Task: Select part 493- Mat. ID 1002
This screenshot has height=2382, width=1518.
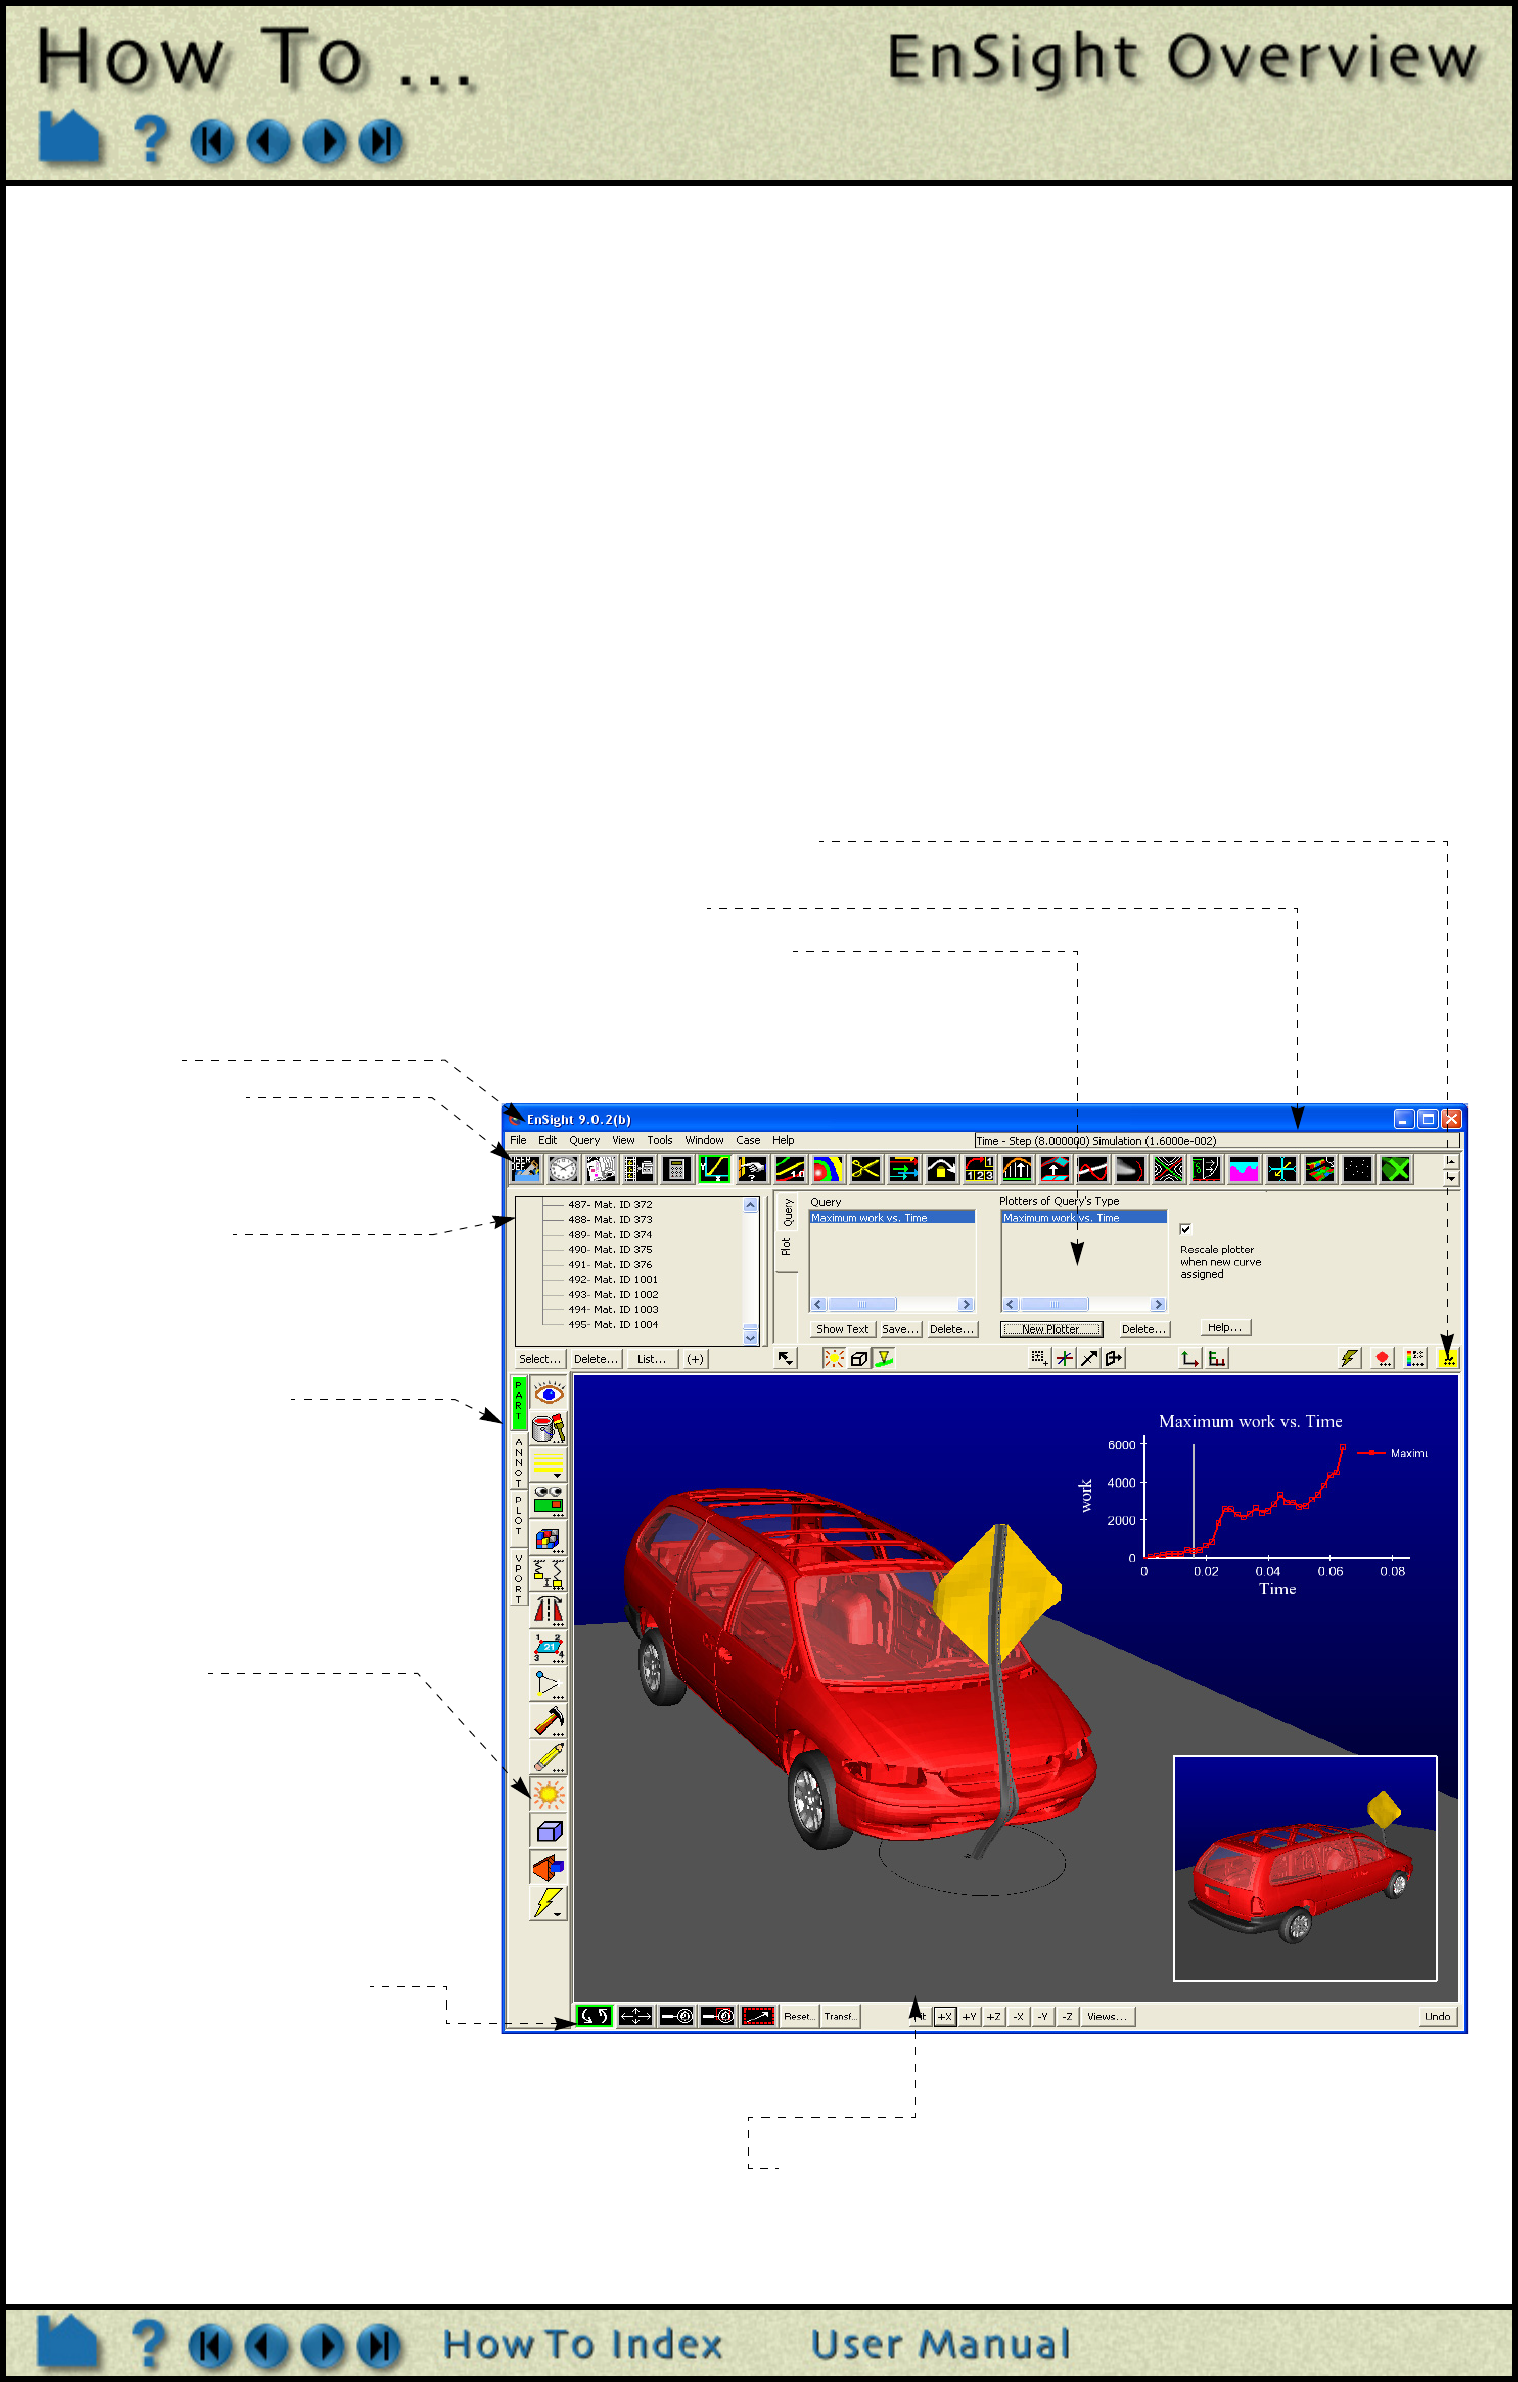Action: coord(613,1294)
